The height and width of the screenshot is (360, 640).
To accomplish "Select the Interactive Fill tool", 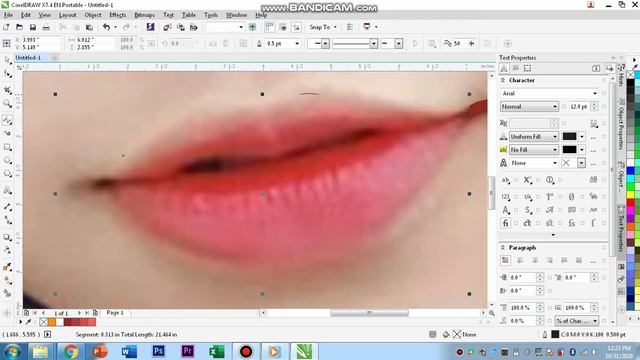I will (x=7, y=280).
